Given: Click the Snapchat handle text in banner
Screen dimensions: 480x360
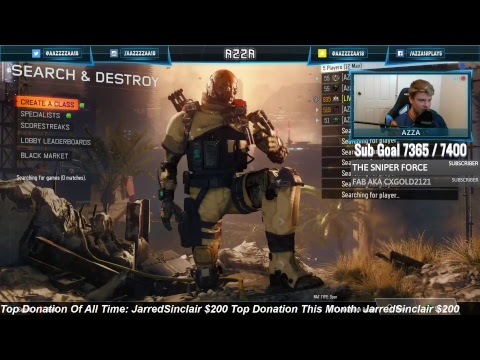Looking at the screenshot, I should (x=348, y=53).
